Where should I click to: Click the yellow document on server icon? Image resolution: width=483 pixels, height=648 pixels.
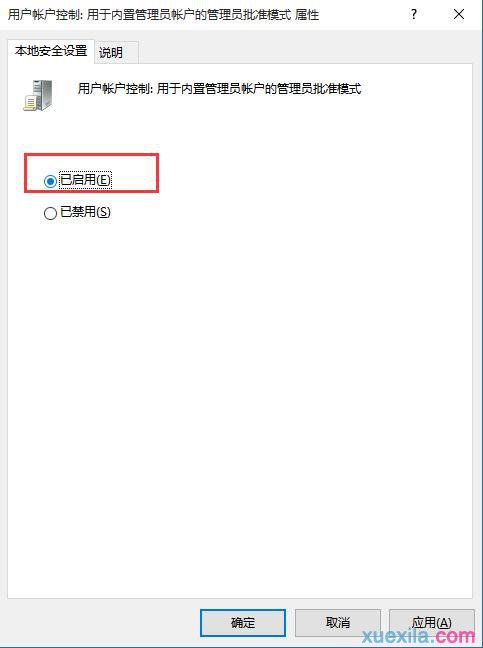(30, 103)
